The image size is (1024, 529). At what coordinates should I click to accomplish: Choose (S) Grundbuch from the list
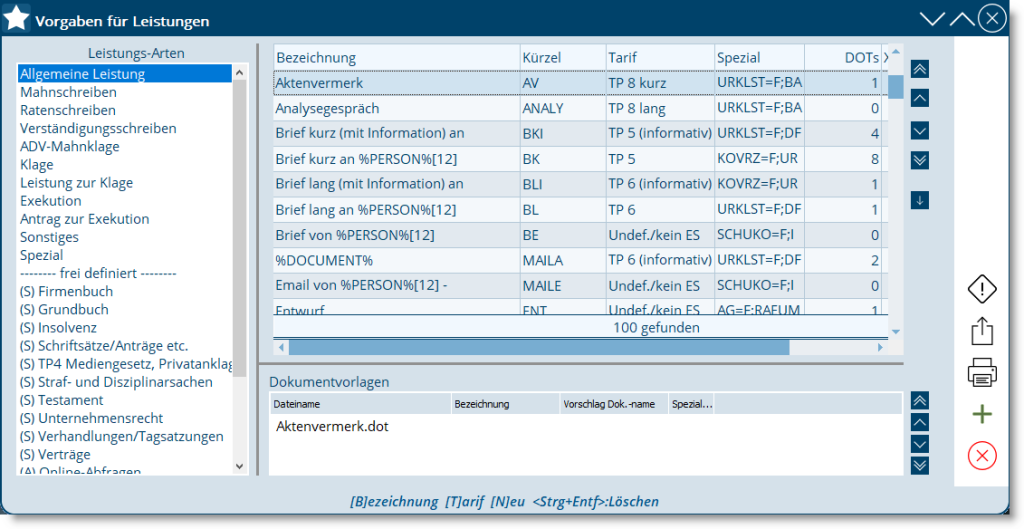tap(64, 310)
